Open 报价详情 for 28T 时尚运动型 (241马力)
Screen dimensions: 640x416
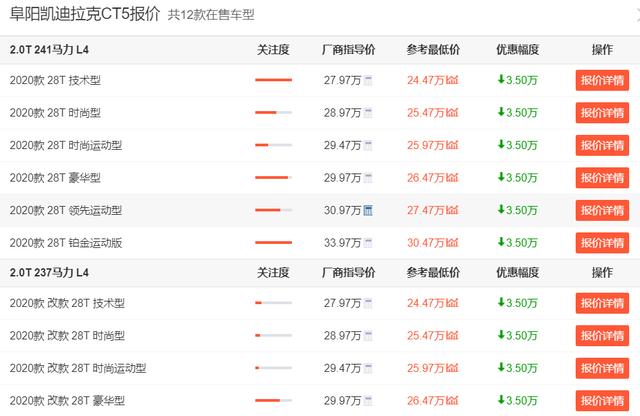(x=602, y=145)
